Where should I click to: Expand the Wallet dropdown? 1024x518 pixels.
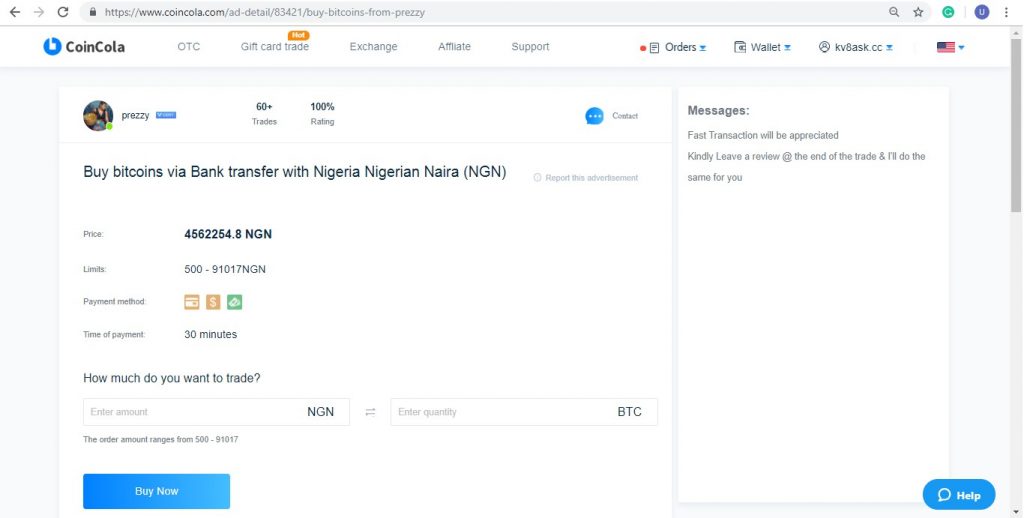[x=763, y=47]
